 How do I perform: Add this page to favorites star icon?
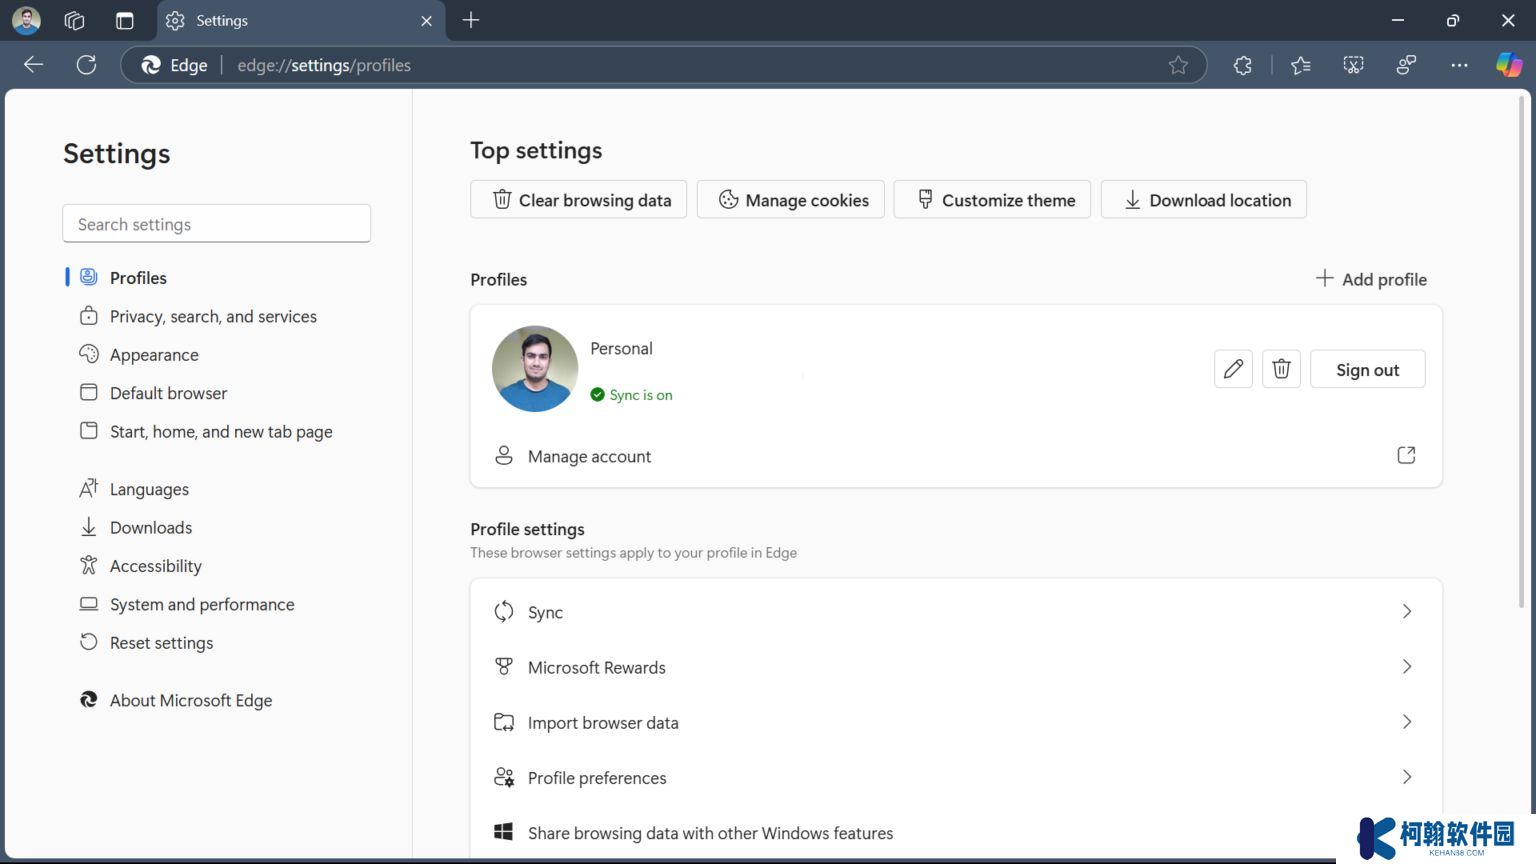click(x=1178, y=65)
